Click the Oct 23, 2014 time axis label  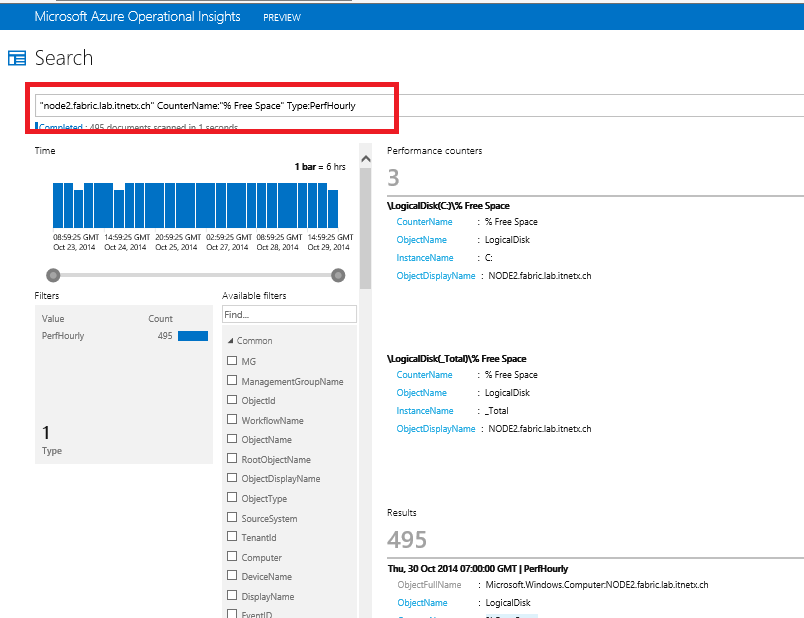(x=74, y=247)
